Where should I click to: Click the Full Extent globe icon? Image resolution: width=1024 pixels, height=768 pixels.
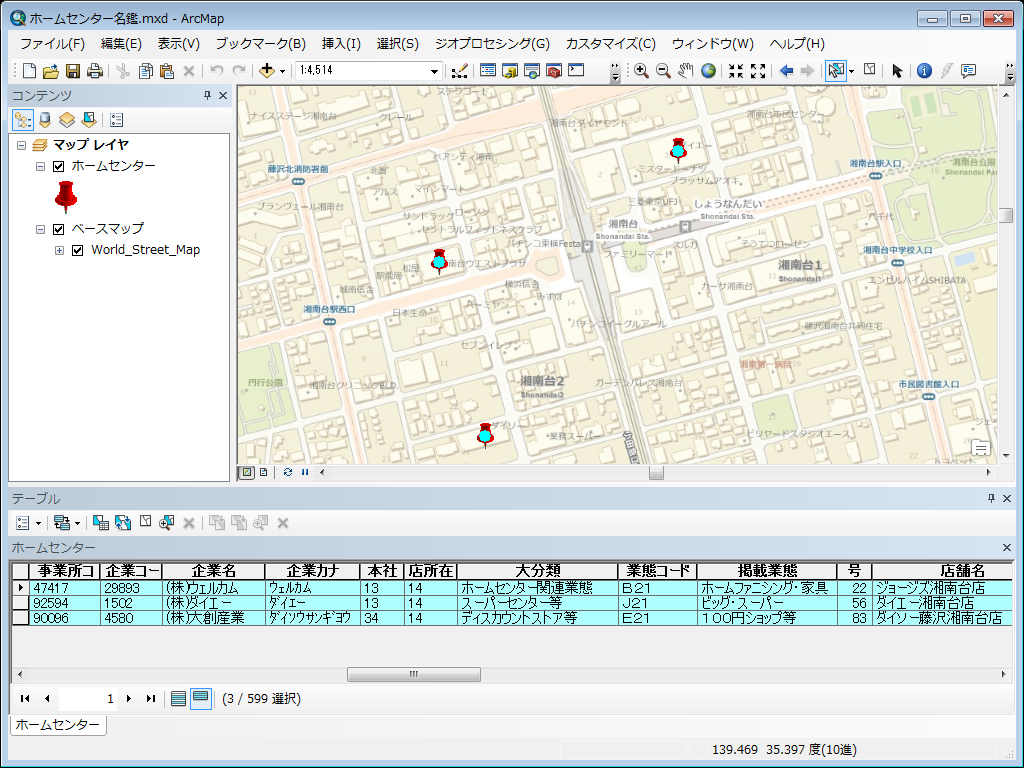click(708, 71)
